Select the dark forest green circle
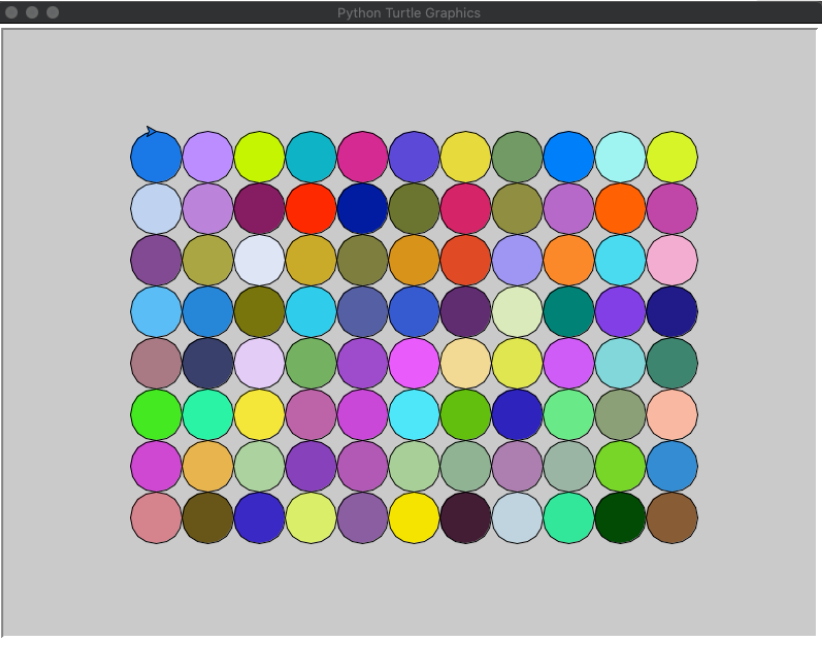 (x=622, y=519)
